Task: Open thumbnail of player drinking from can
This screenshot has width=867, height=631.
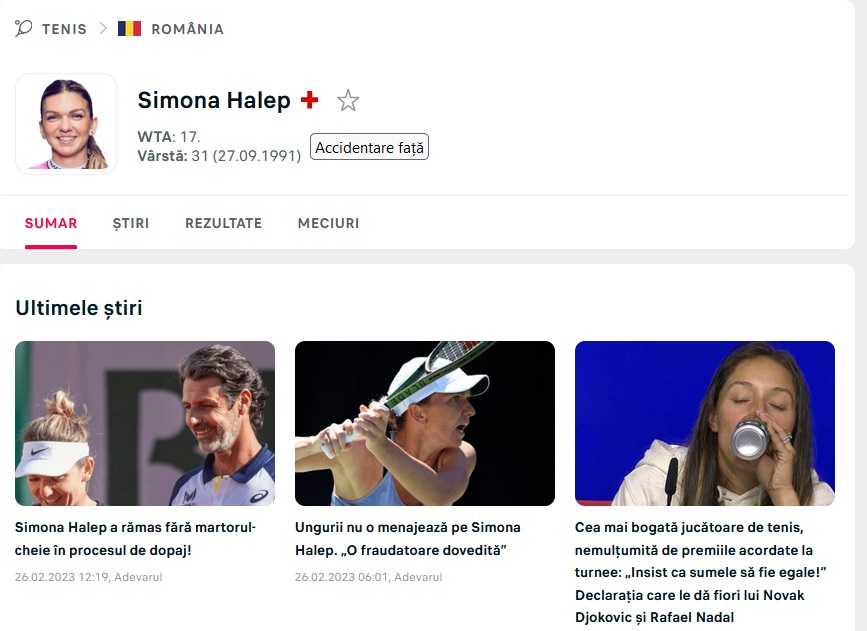Action: coord(704,423)
